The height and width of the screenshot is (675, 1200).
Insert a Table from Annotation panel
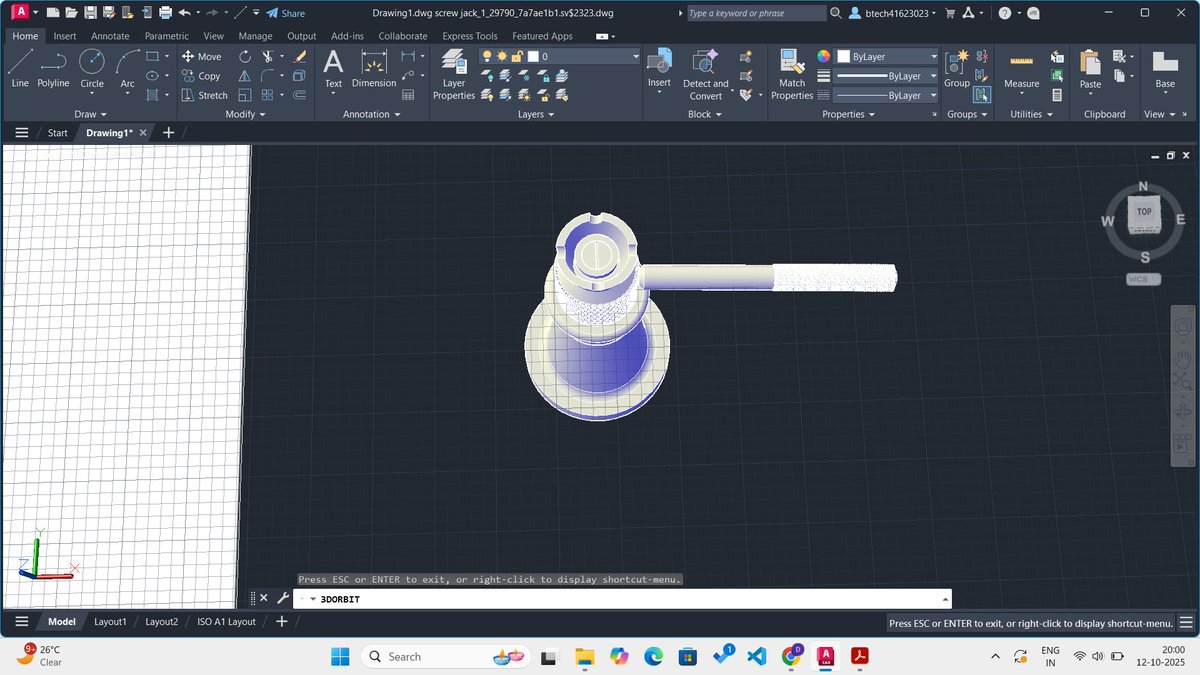point(408,95)
